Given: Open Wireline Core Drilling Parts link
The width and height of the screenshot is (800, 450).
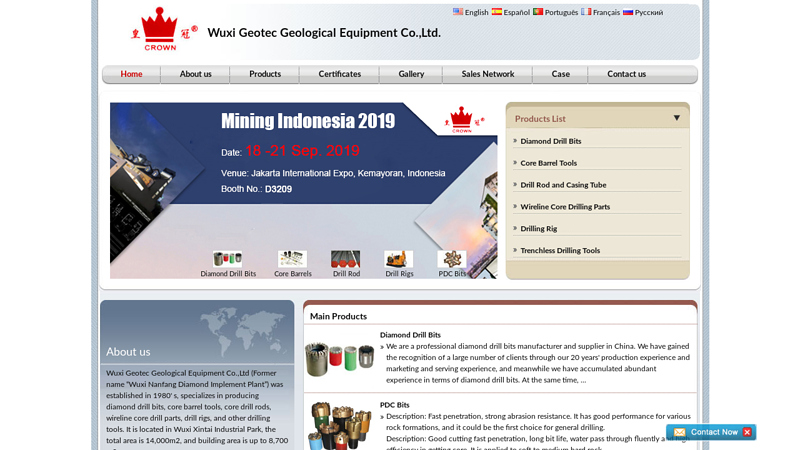Looking at the screenshot, I should [565, 207].
